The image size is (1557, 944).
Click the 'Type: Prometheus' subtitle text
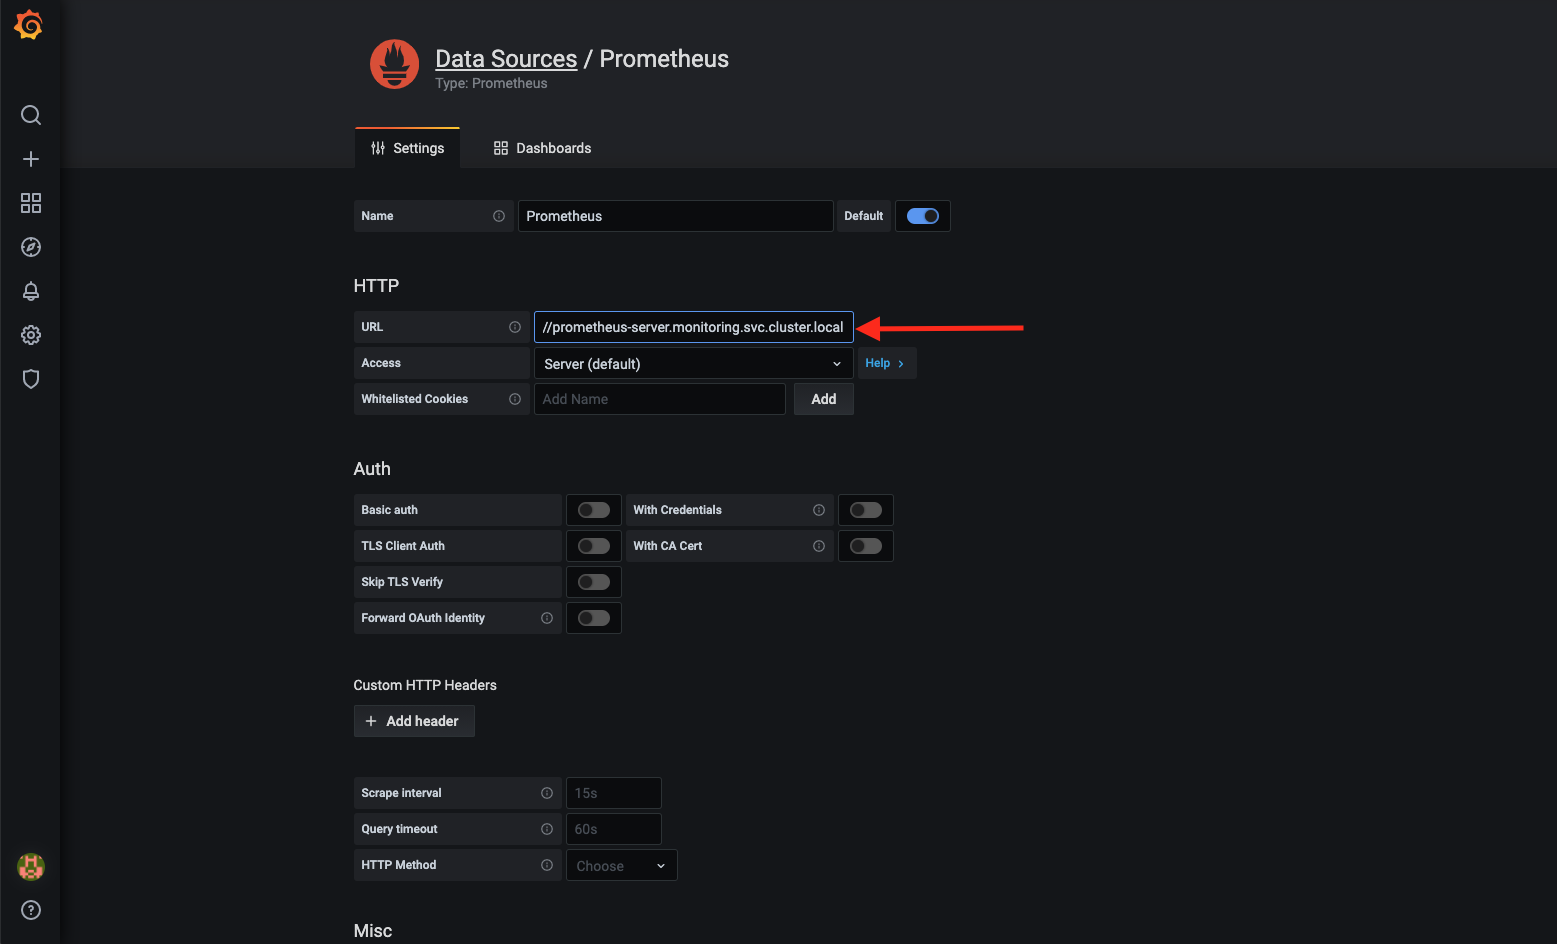[491, 84]
